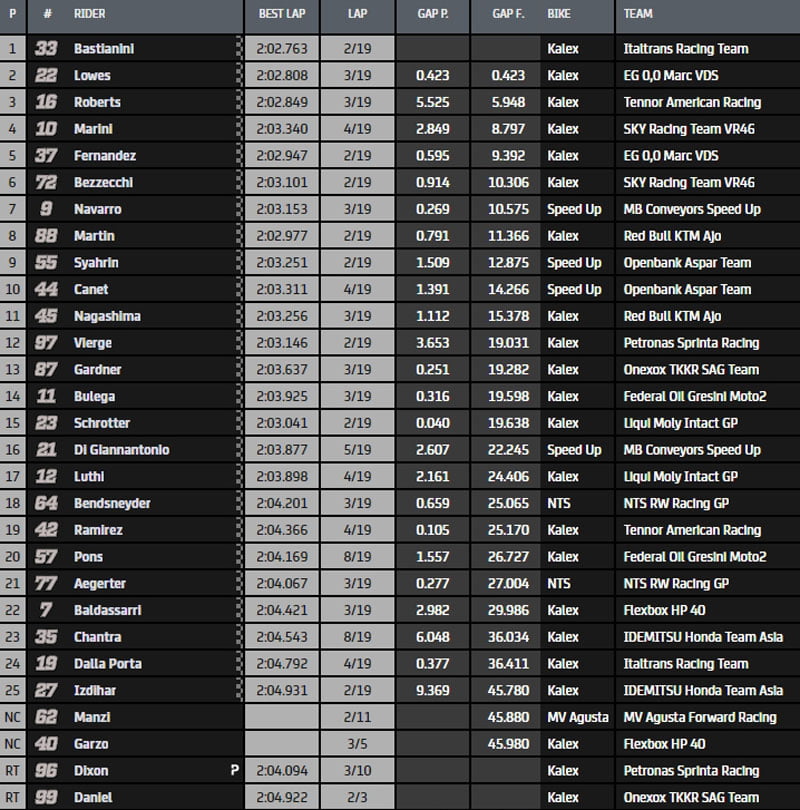Click the BIKE column header
Viewport: 800px width, 810px height.
click(561, 15)
